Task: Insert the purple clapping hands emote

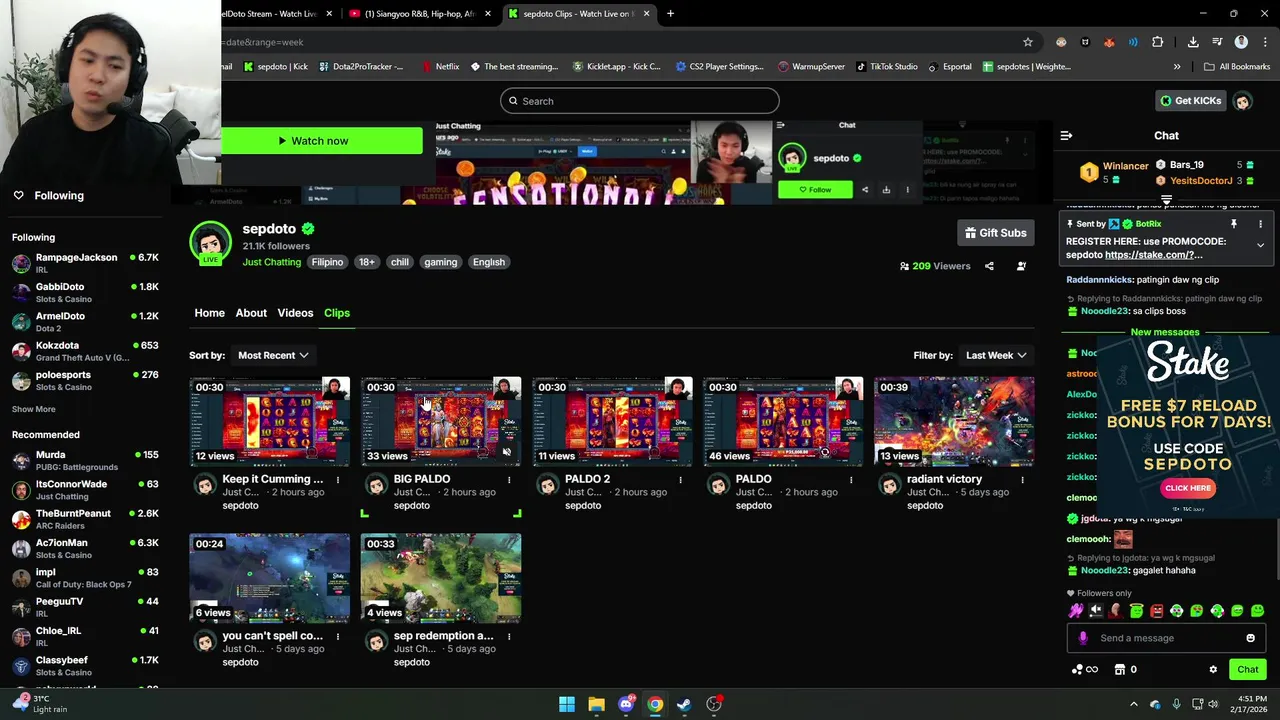Action: (1076, 611)
